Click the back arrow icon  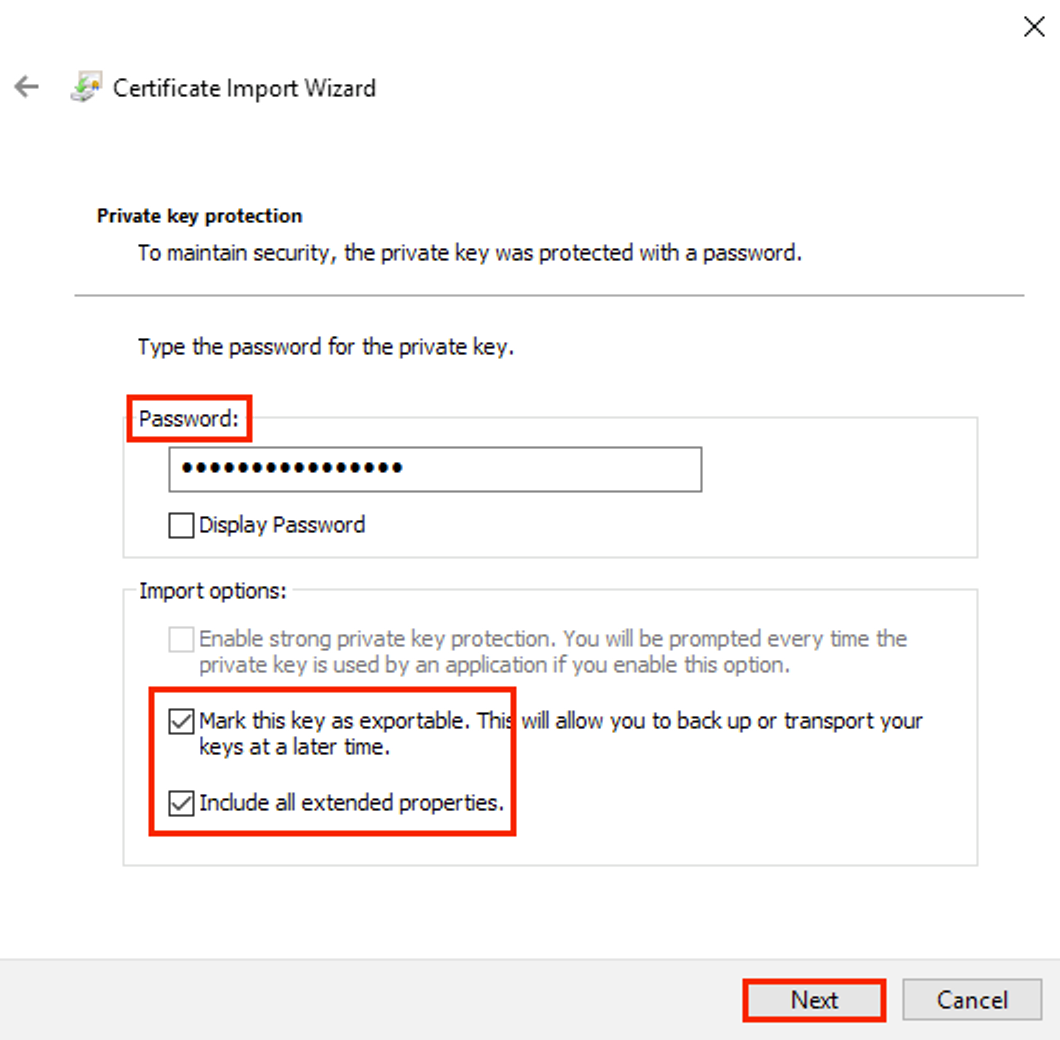(x=26, y=87)
